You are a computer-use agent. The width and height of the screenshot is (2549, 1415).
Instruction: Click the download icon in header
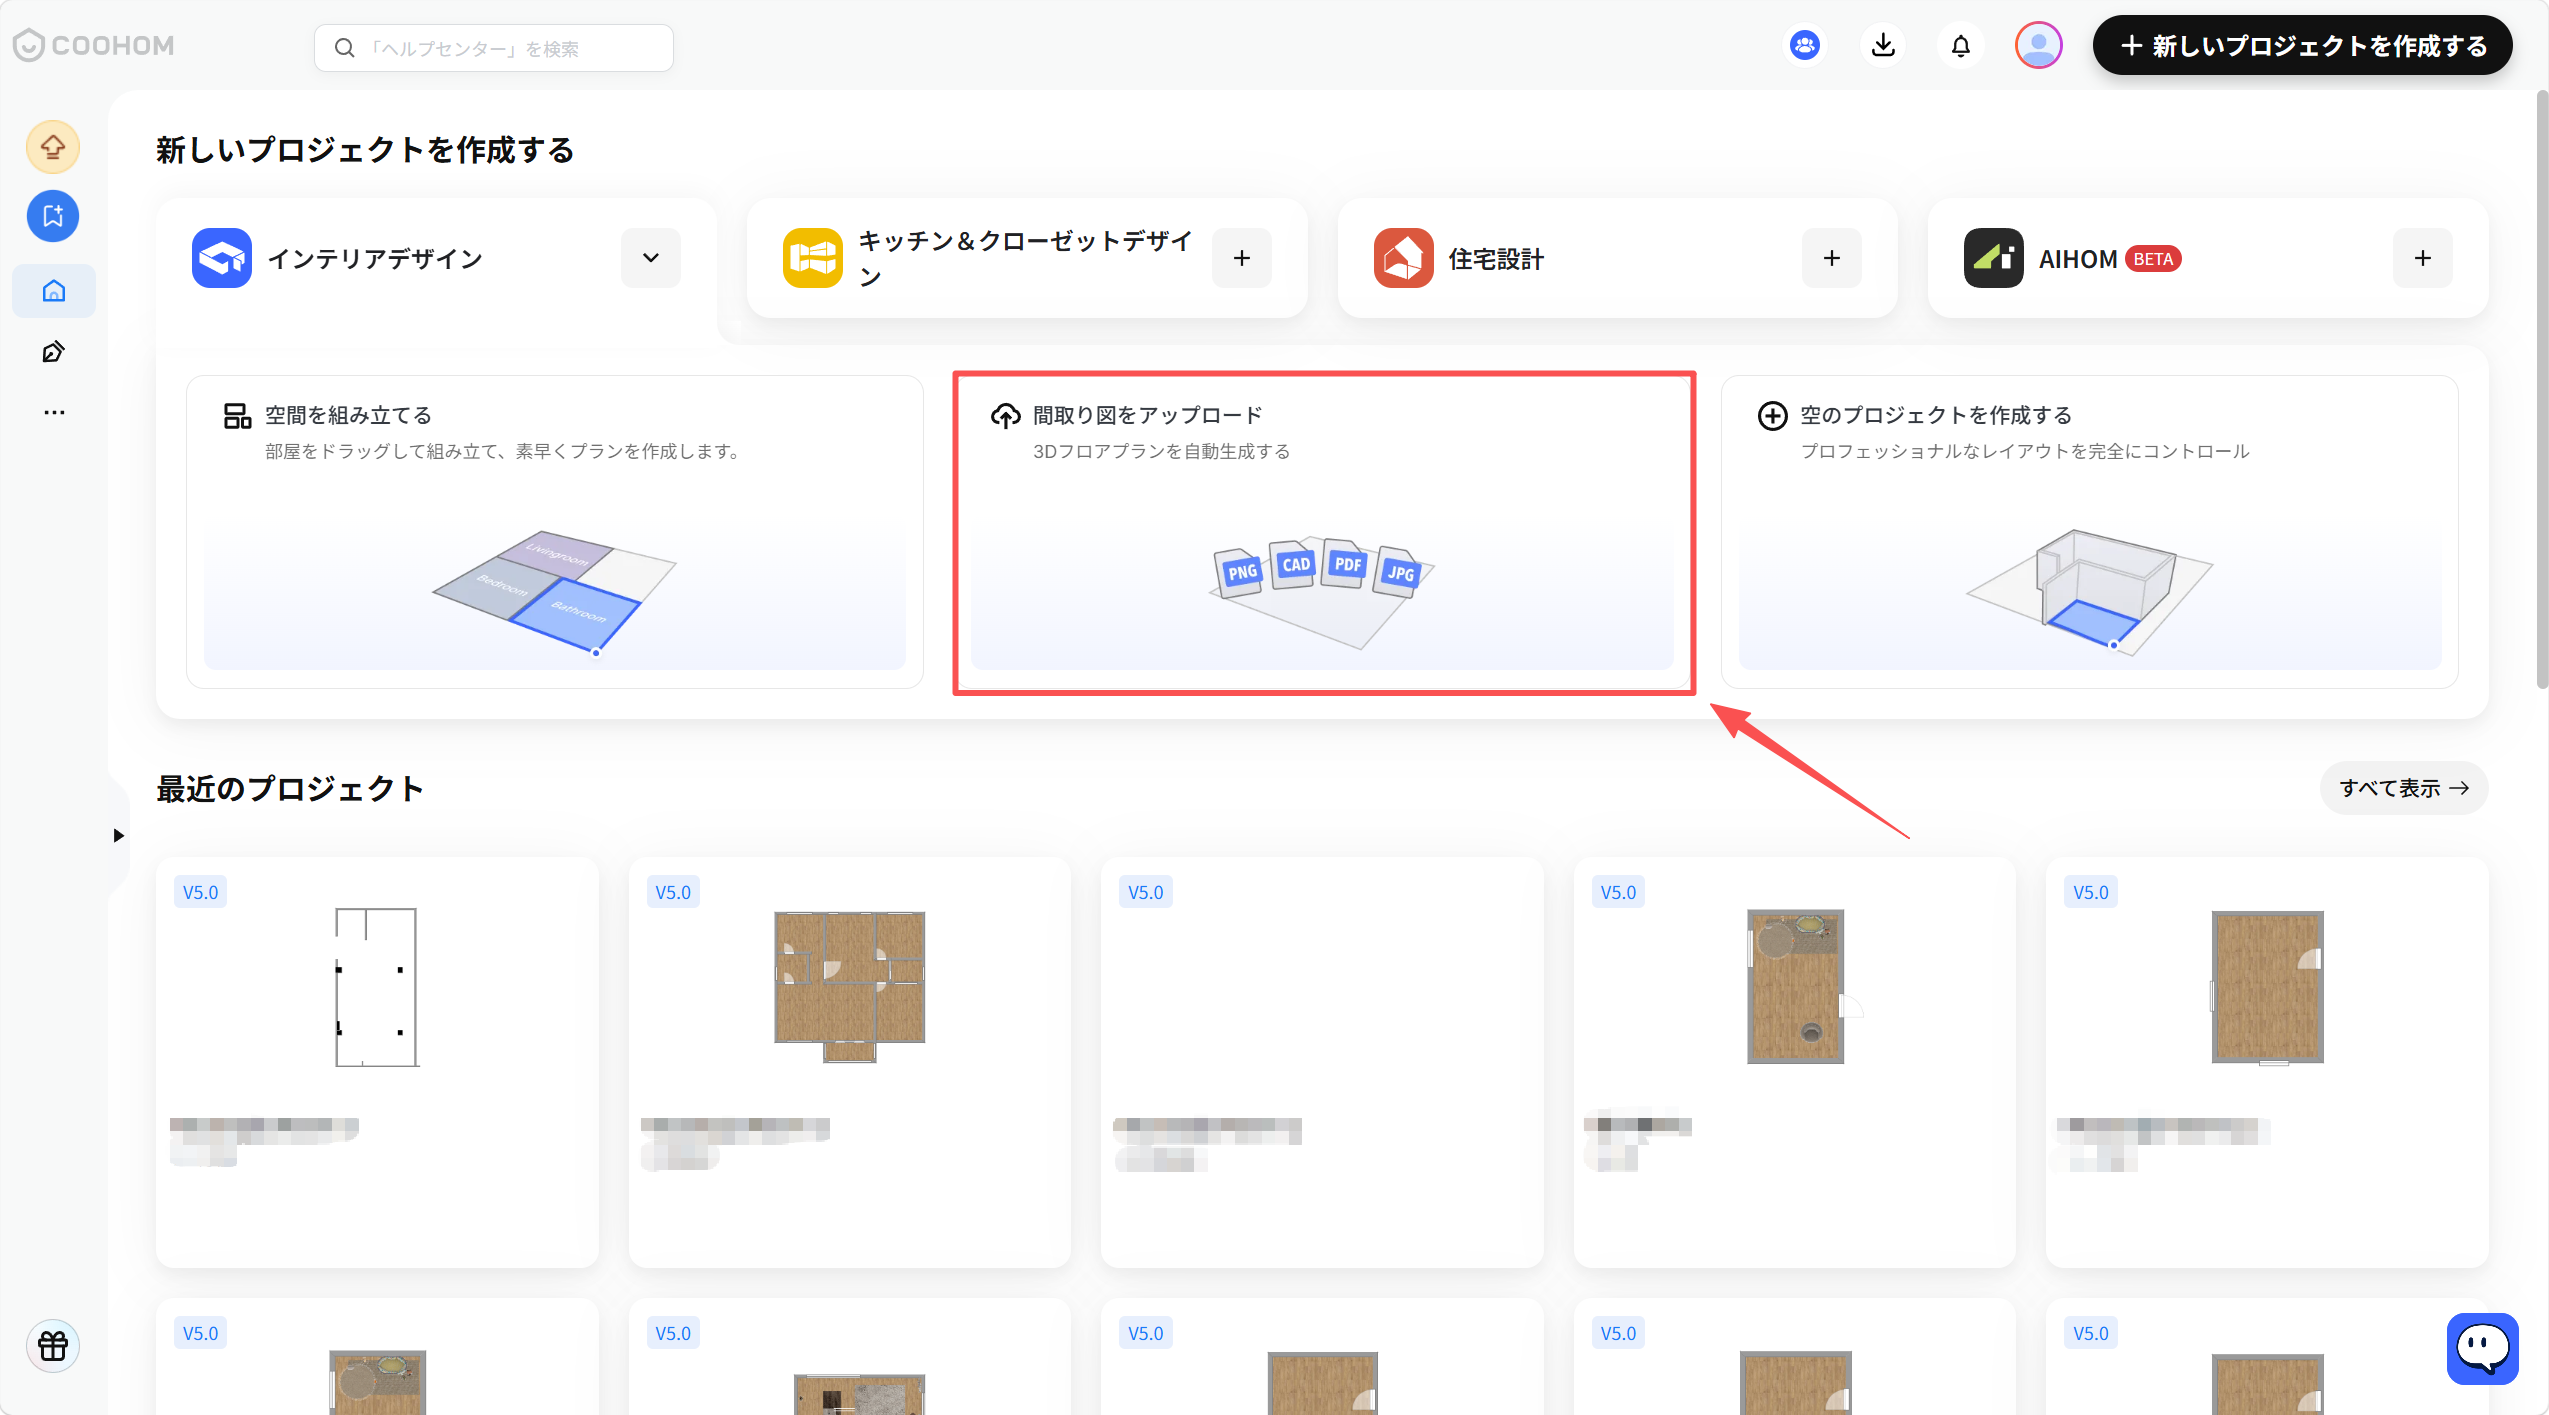tap(1883, 45)
